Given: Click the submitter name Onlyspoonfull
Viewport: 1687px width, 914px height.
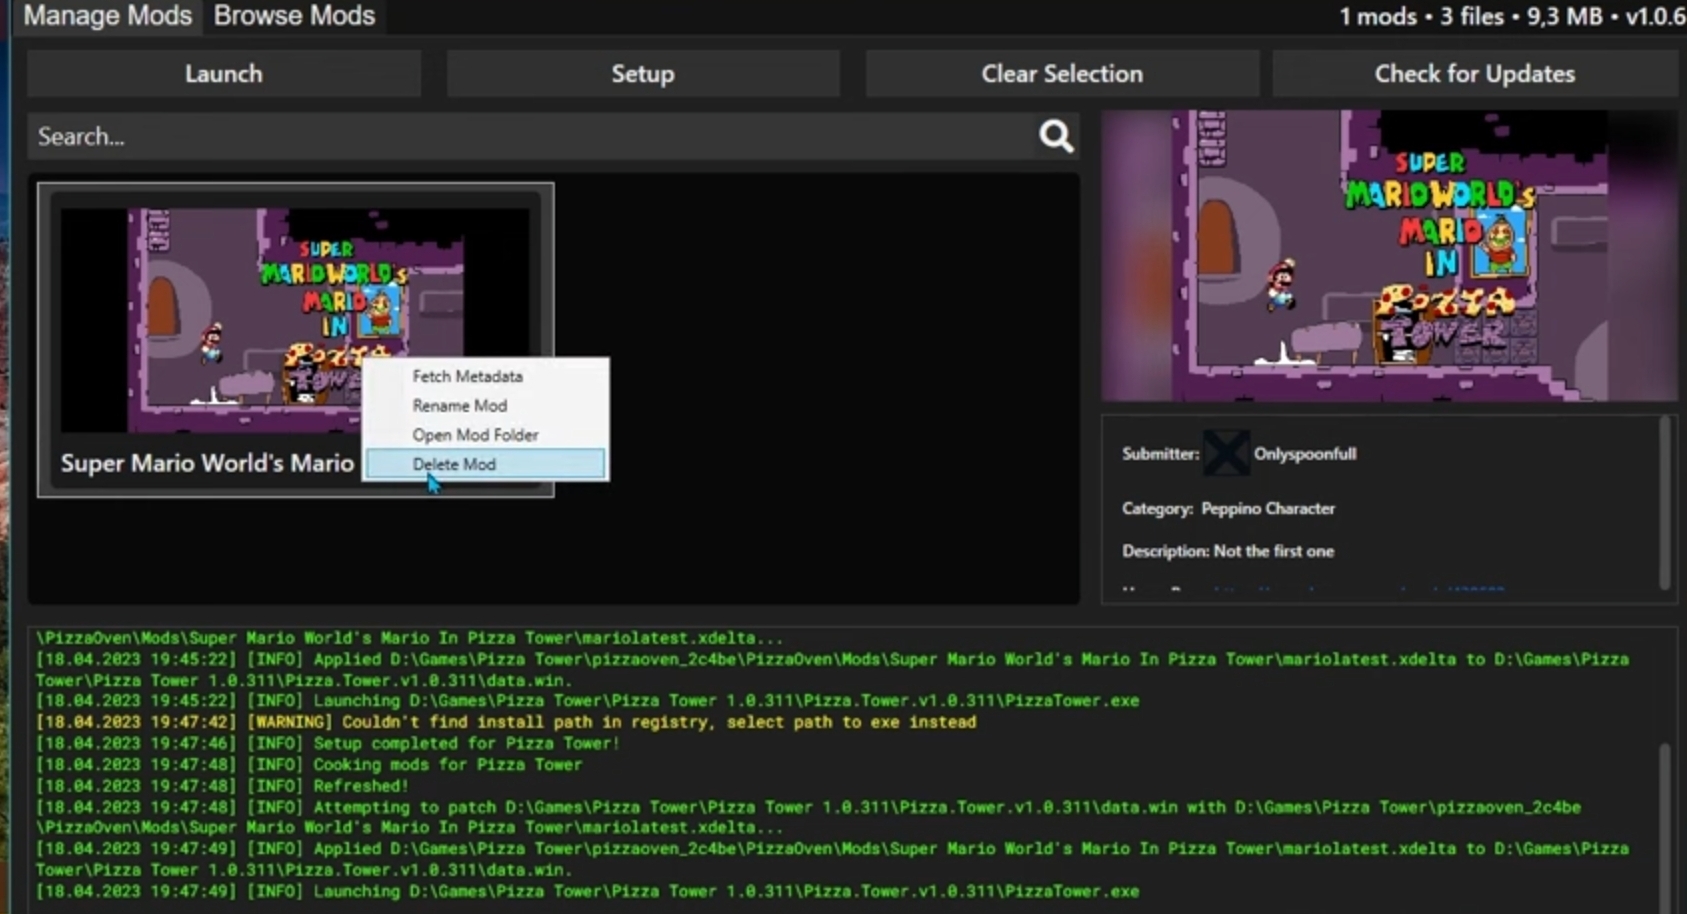Looking at the screenshot, I should click(x=1305, y=454).
